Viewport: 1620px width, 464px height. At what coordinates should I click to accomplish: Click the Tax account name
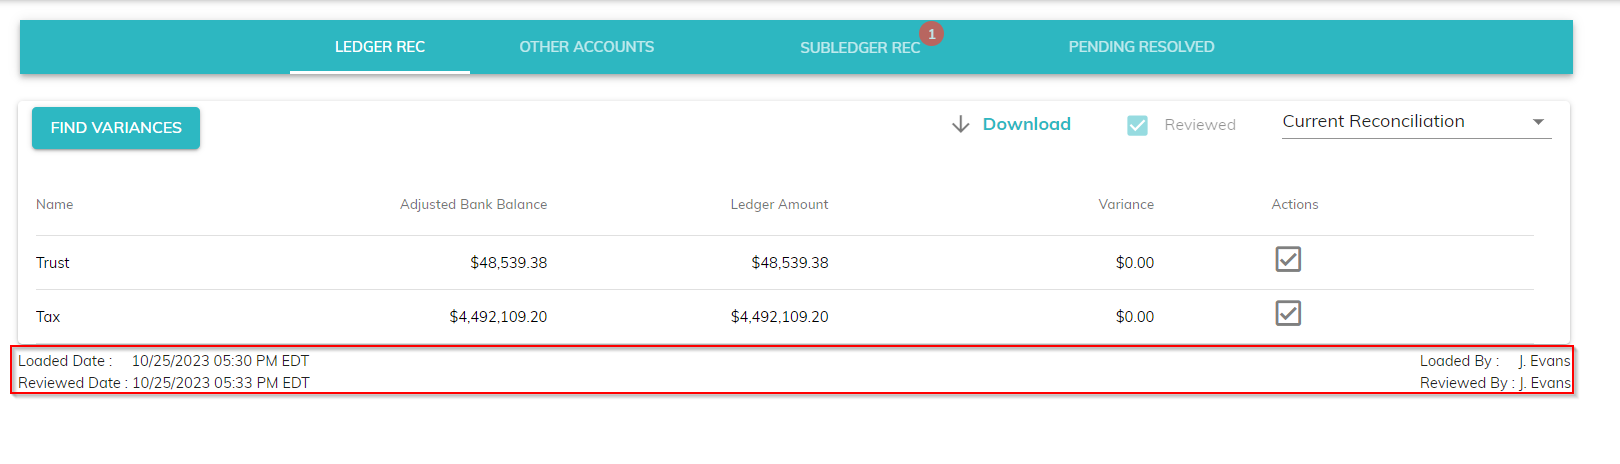click(x=48, y=317)
